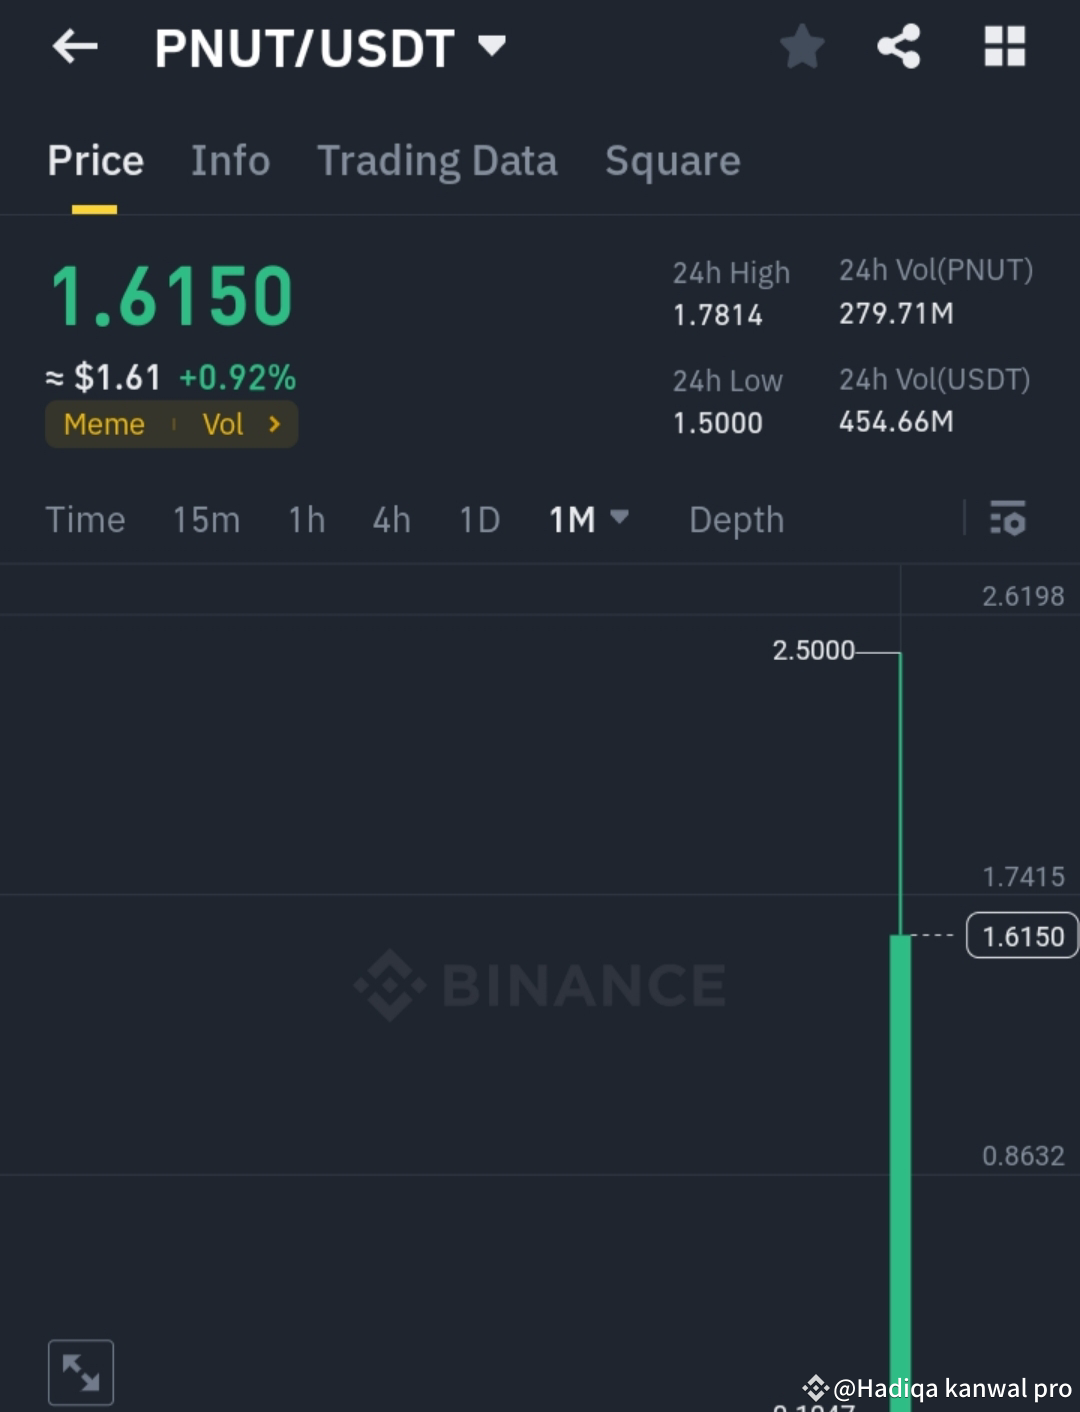Favorite PNUT/USDT using the star icon
This screenshot has height=1412, width=1080.
[x=802, y=46]
